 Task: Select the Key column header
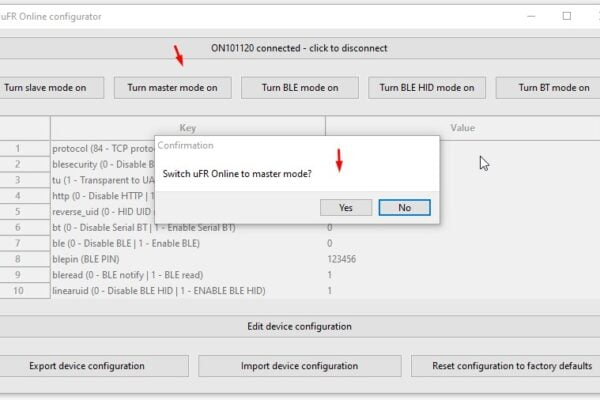[x=188, y=128]
